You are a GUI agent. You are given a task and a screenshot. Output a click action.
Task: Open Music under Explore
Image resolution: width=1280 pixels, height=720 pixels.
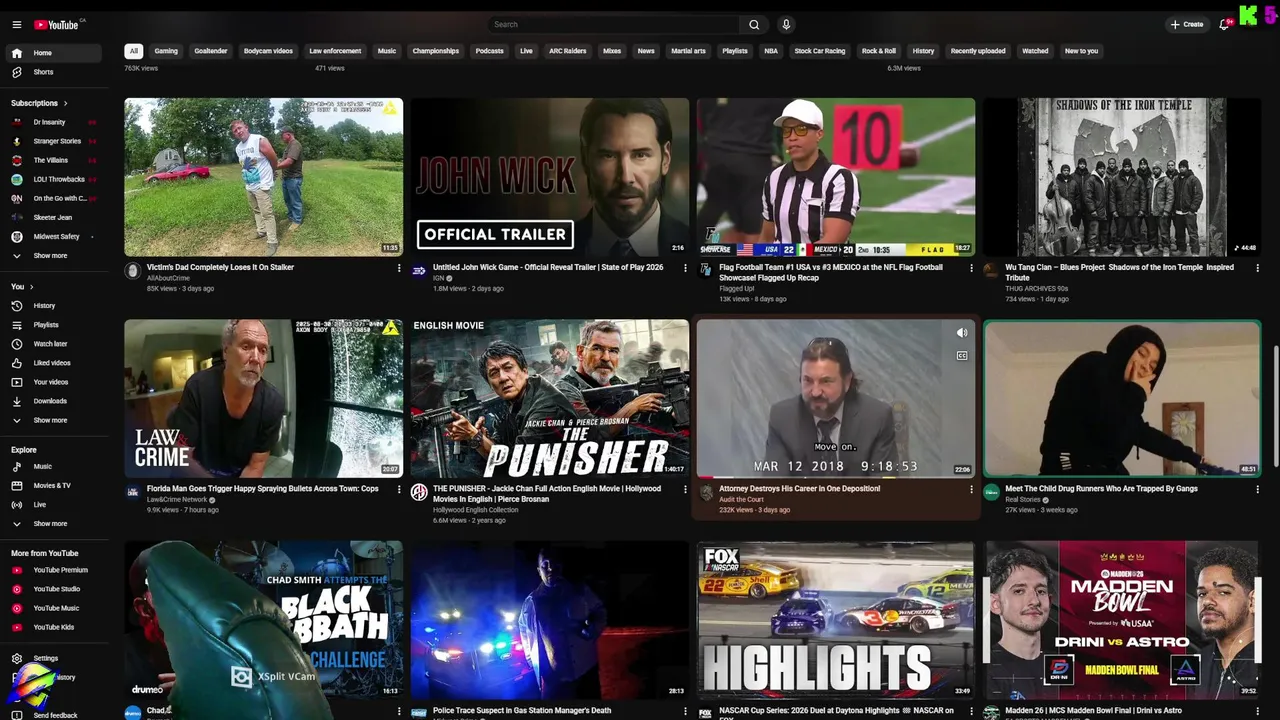(x=54, y=467)
